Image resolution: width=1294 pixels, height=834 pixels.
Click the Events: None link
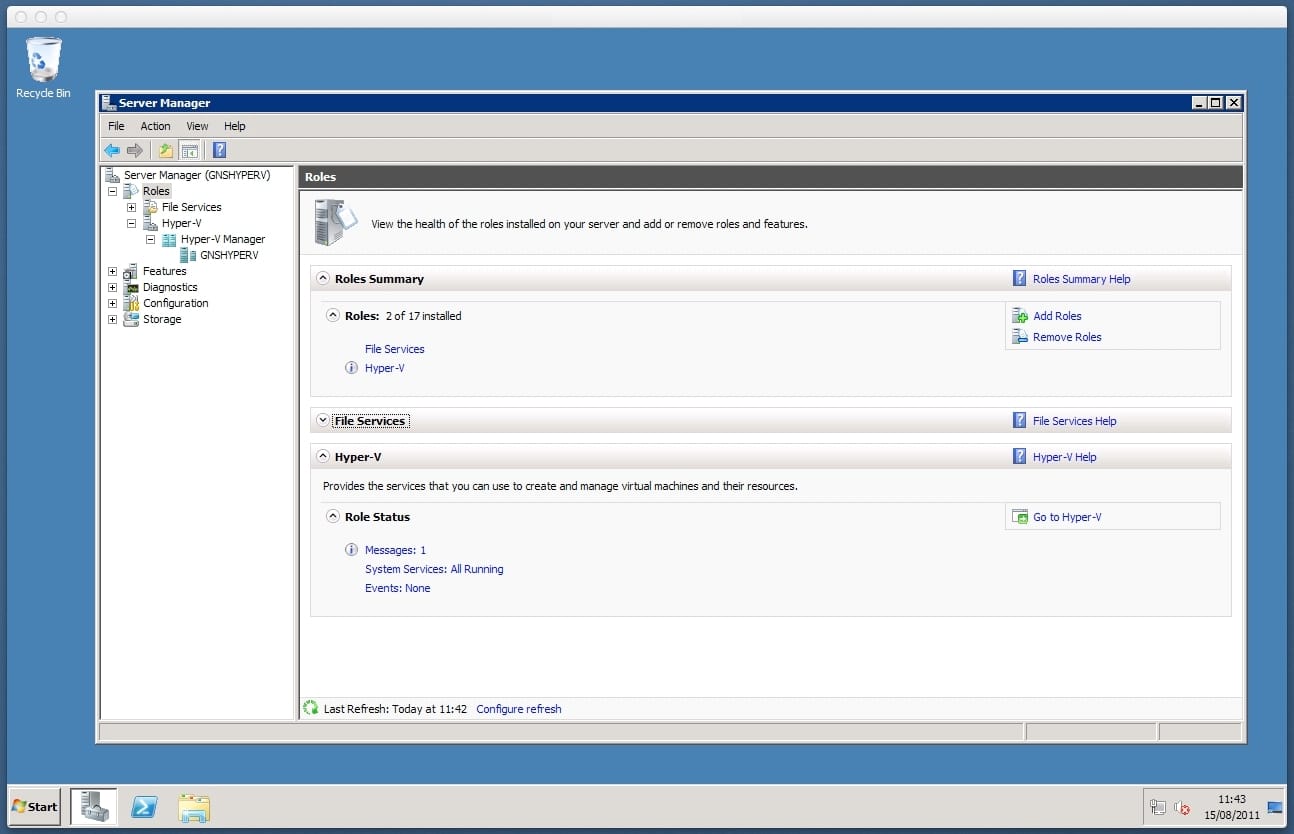[x=397, y=588]
